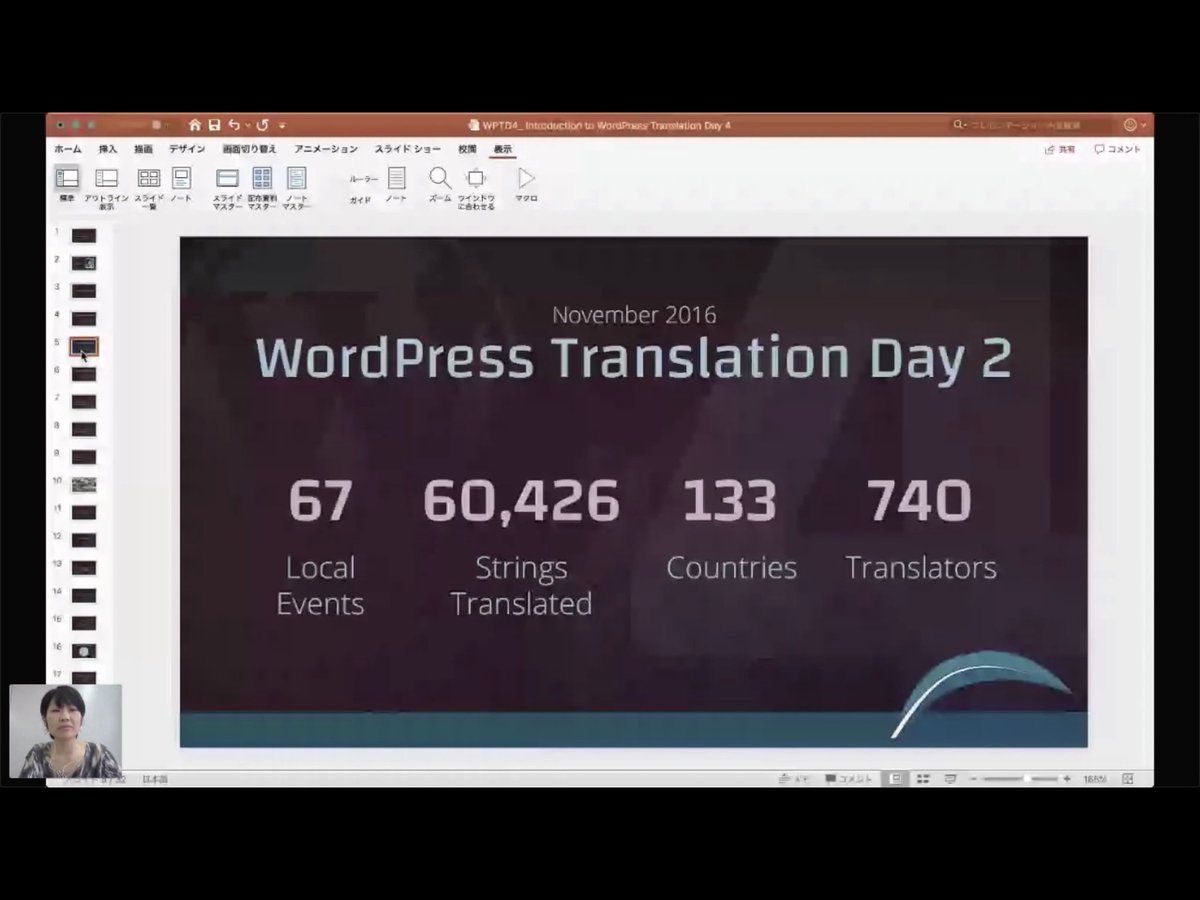Viewport: 1200px width, 900px height.
Task: Select slide 10 thumbnail
Action: [x=84, y=485]
